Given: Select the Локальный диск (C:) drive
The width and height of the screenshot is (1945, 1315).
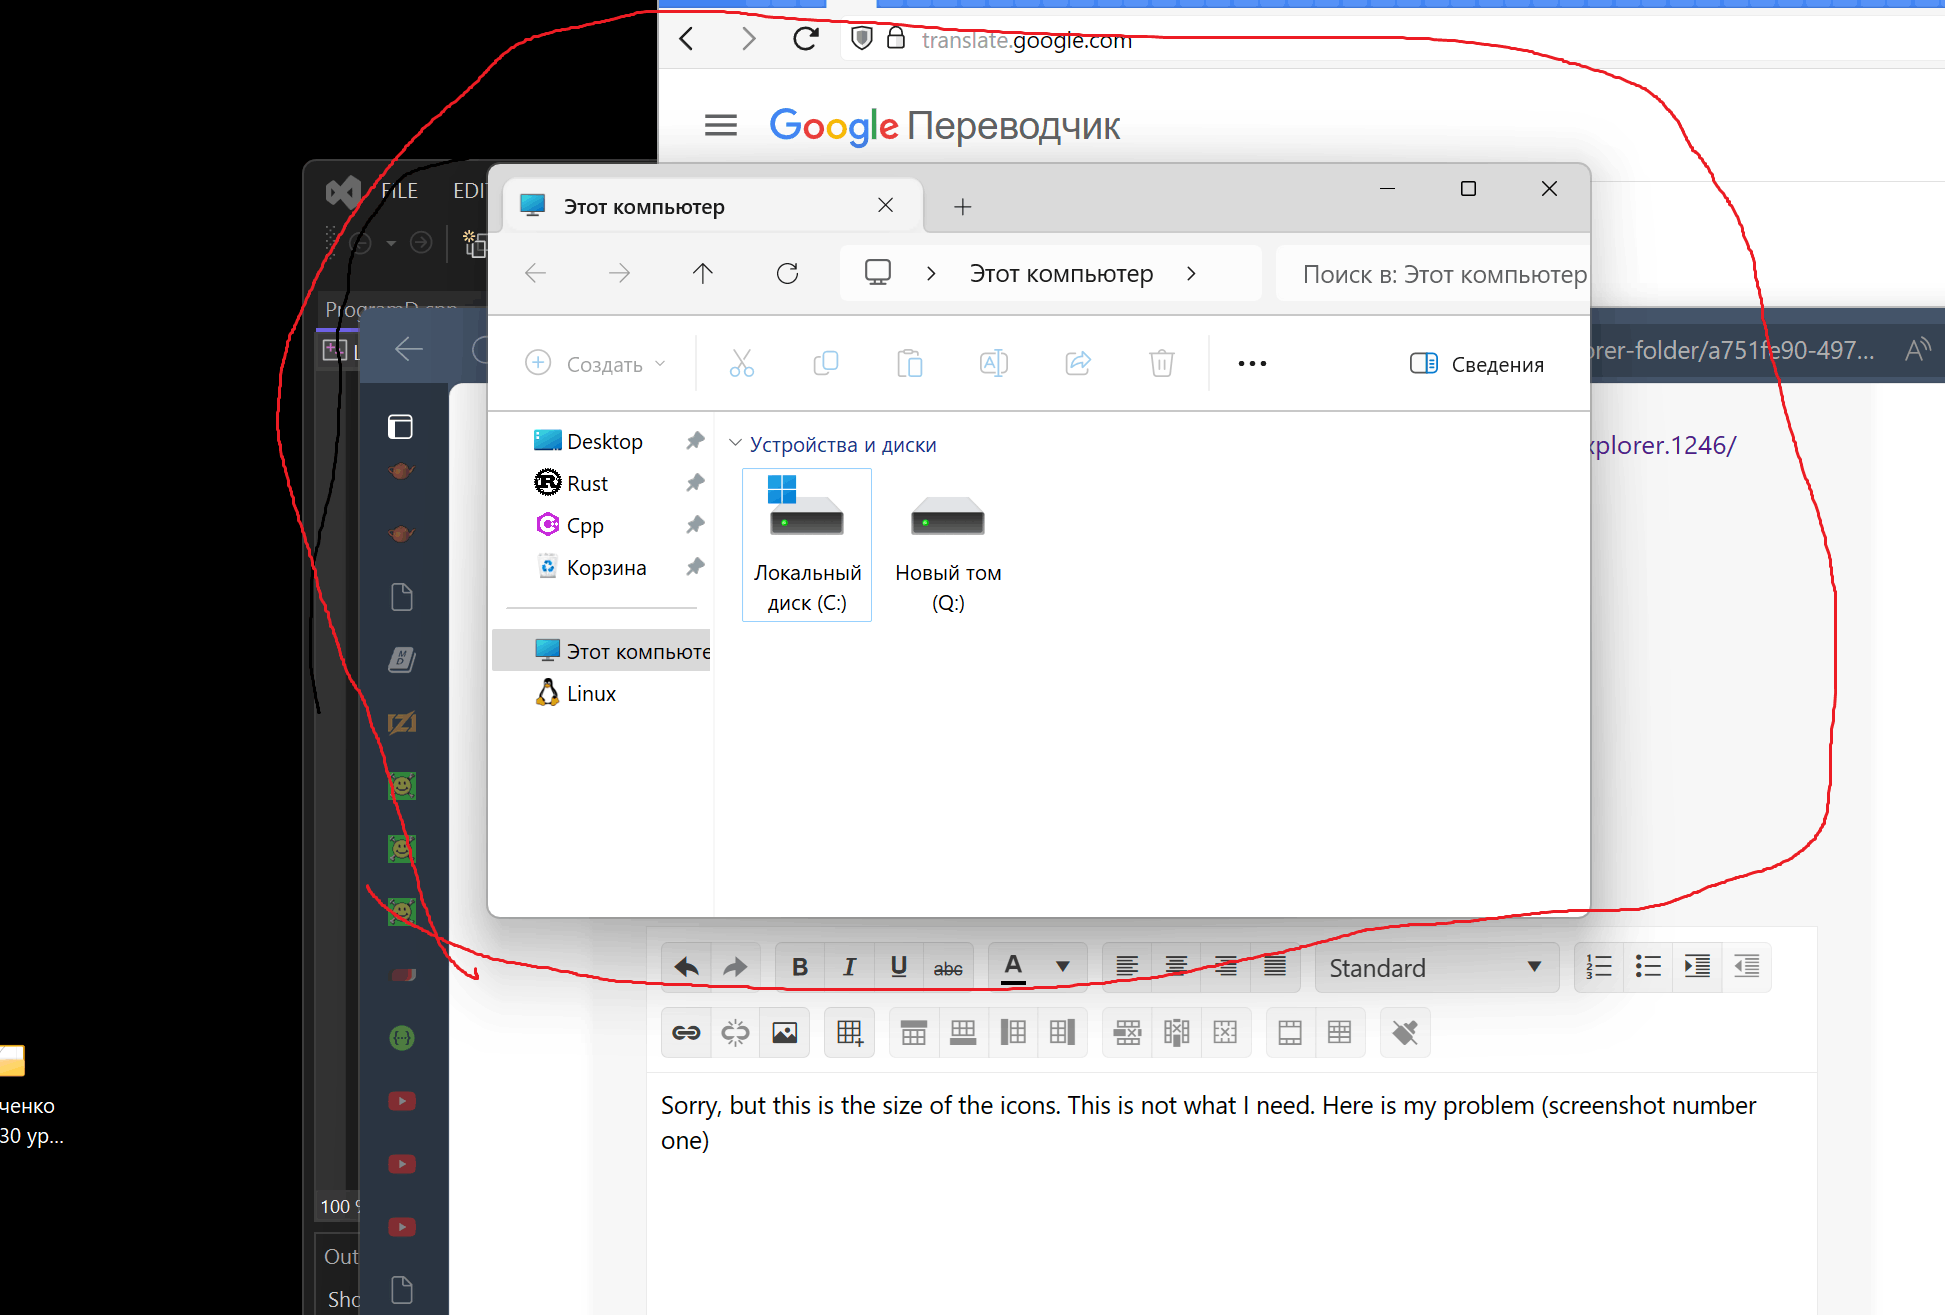Looking at the screenshot, I should point(807,545).
